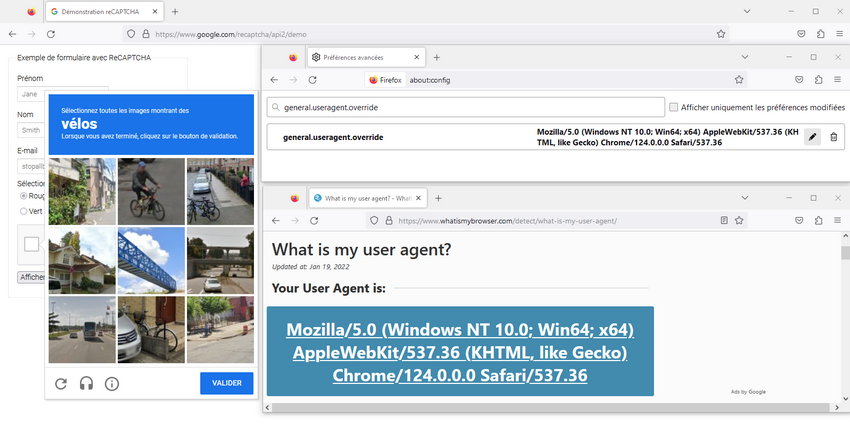This screenshot has width=850, height=432.
Task: Click the Afficher button in form
Action: [31, 277]
